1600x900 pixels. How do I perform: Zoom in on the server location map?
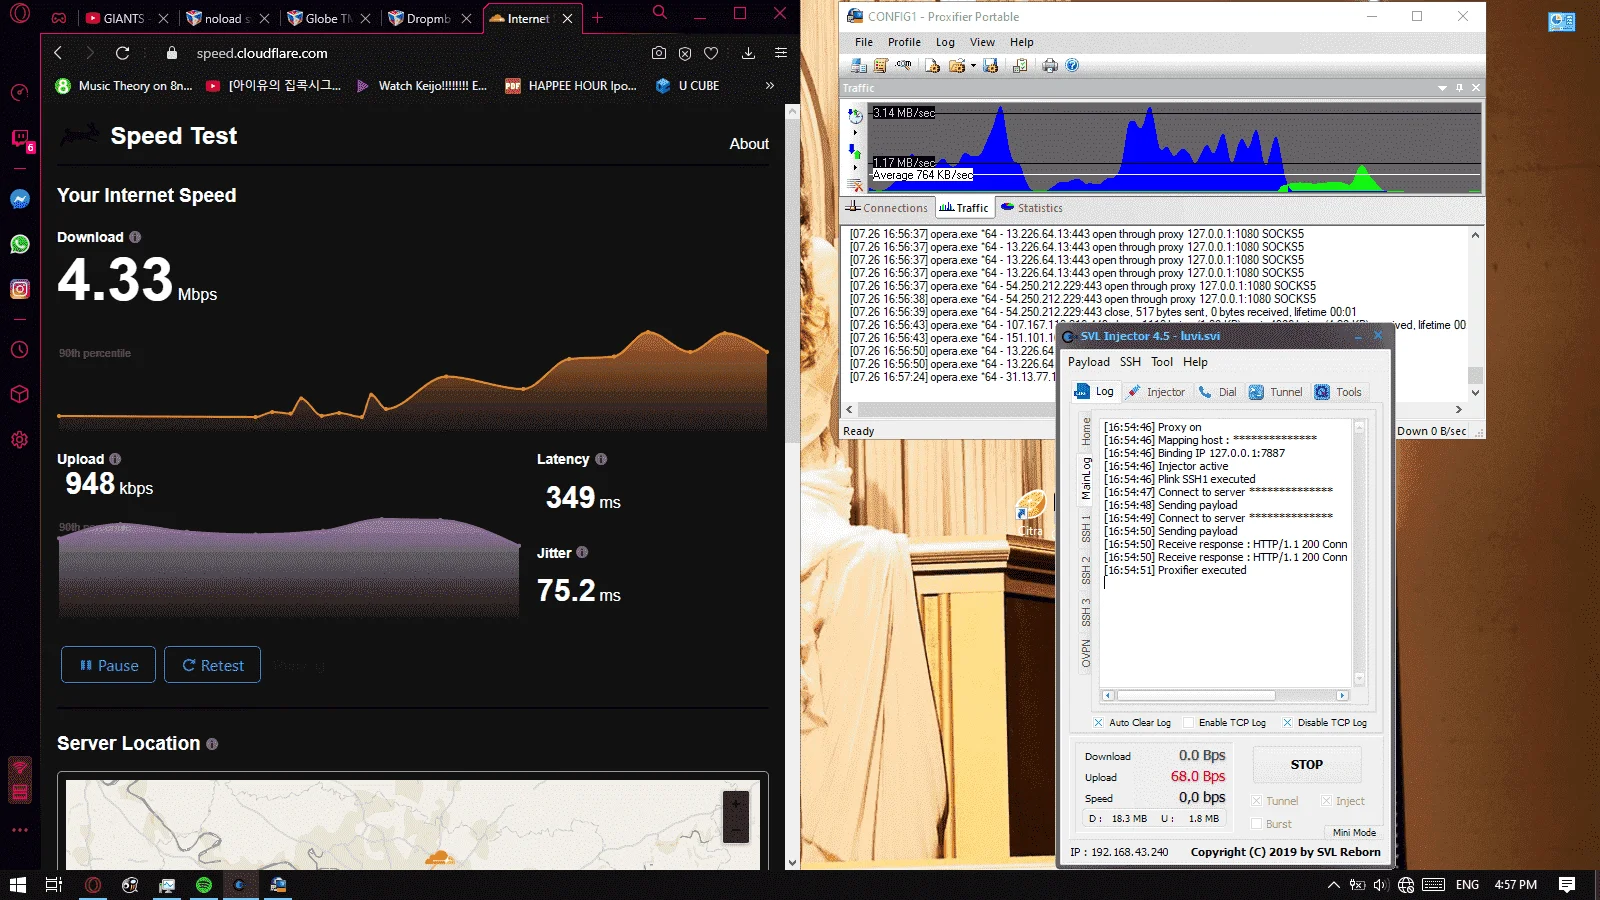736,805
